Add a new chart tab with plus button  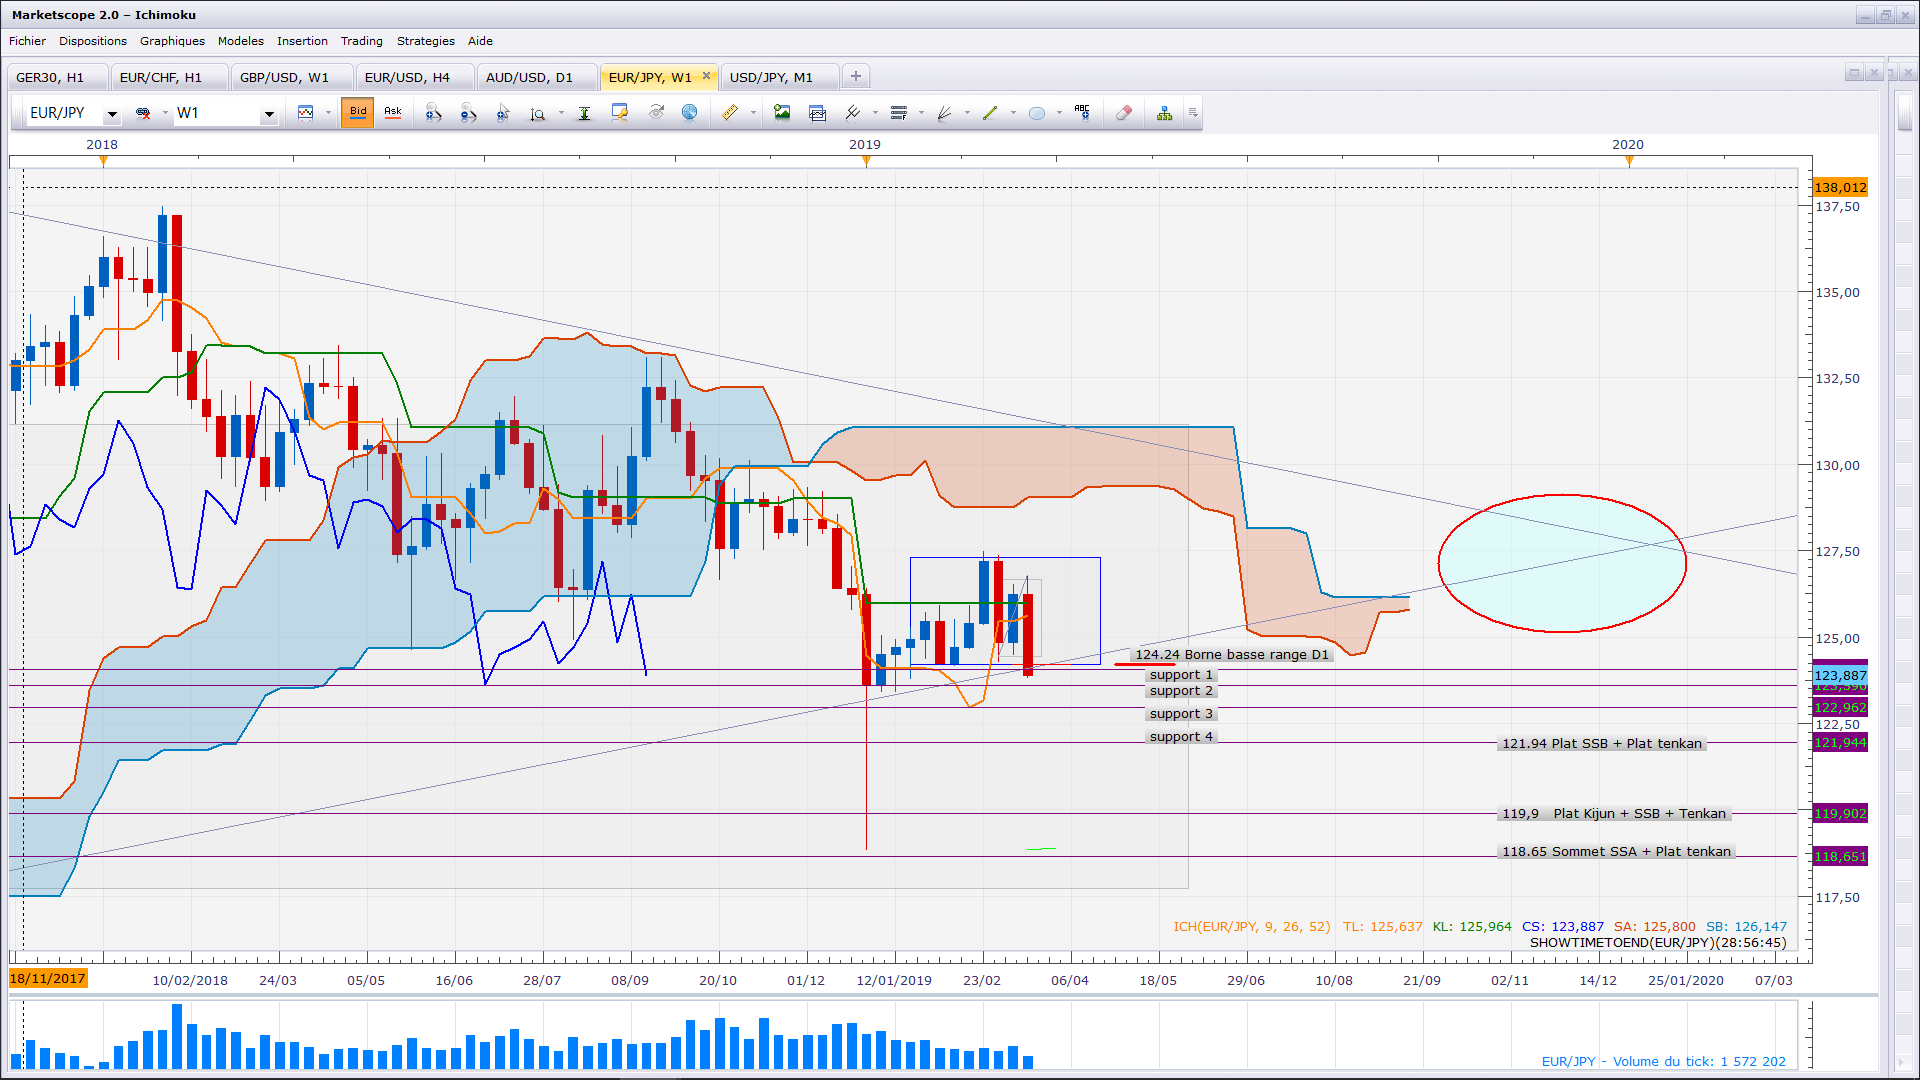pyautogui.click(x=856, y=76)
